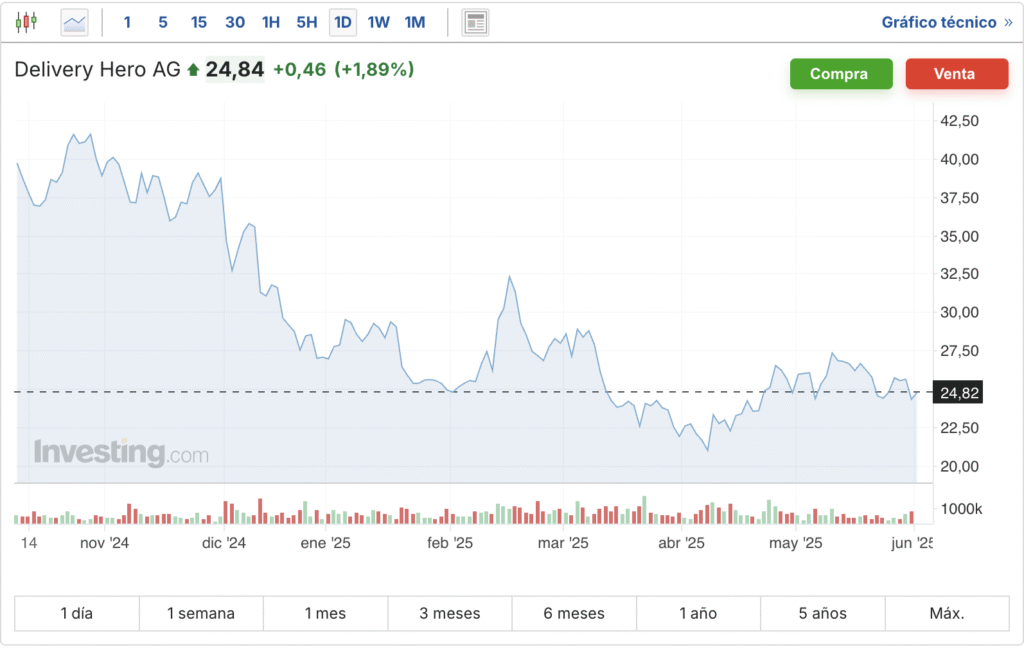1024x654 pixels.
Task: Click the may '25 date label
Action: coord(795,543)
